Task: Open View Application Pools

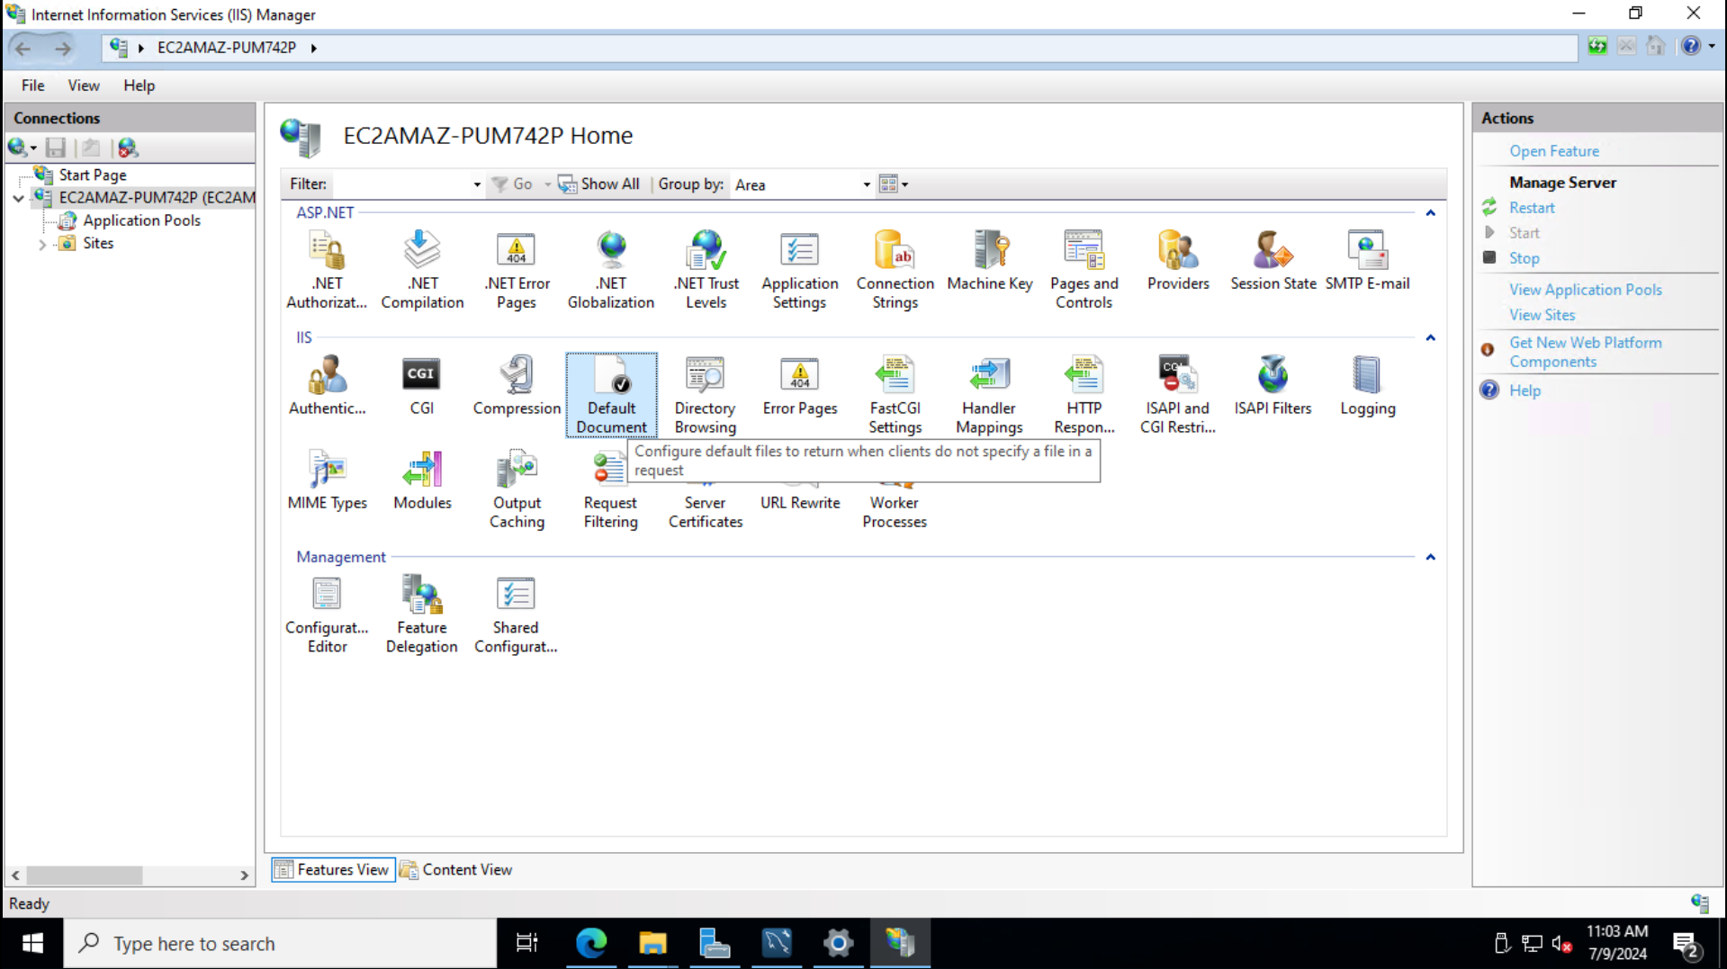Action: click(x=1584, y=289)
